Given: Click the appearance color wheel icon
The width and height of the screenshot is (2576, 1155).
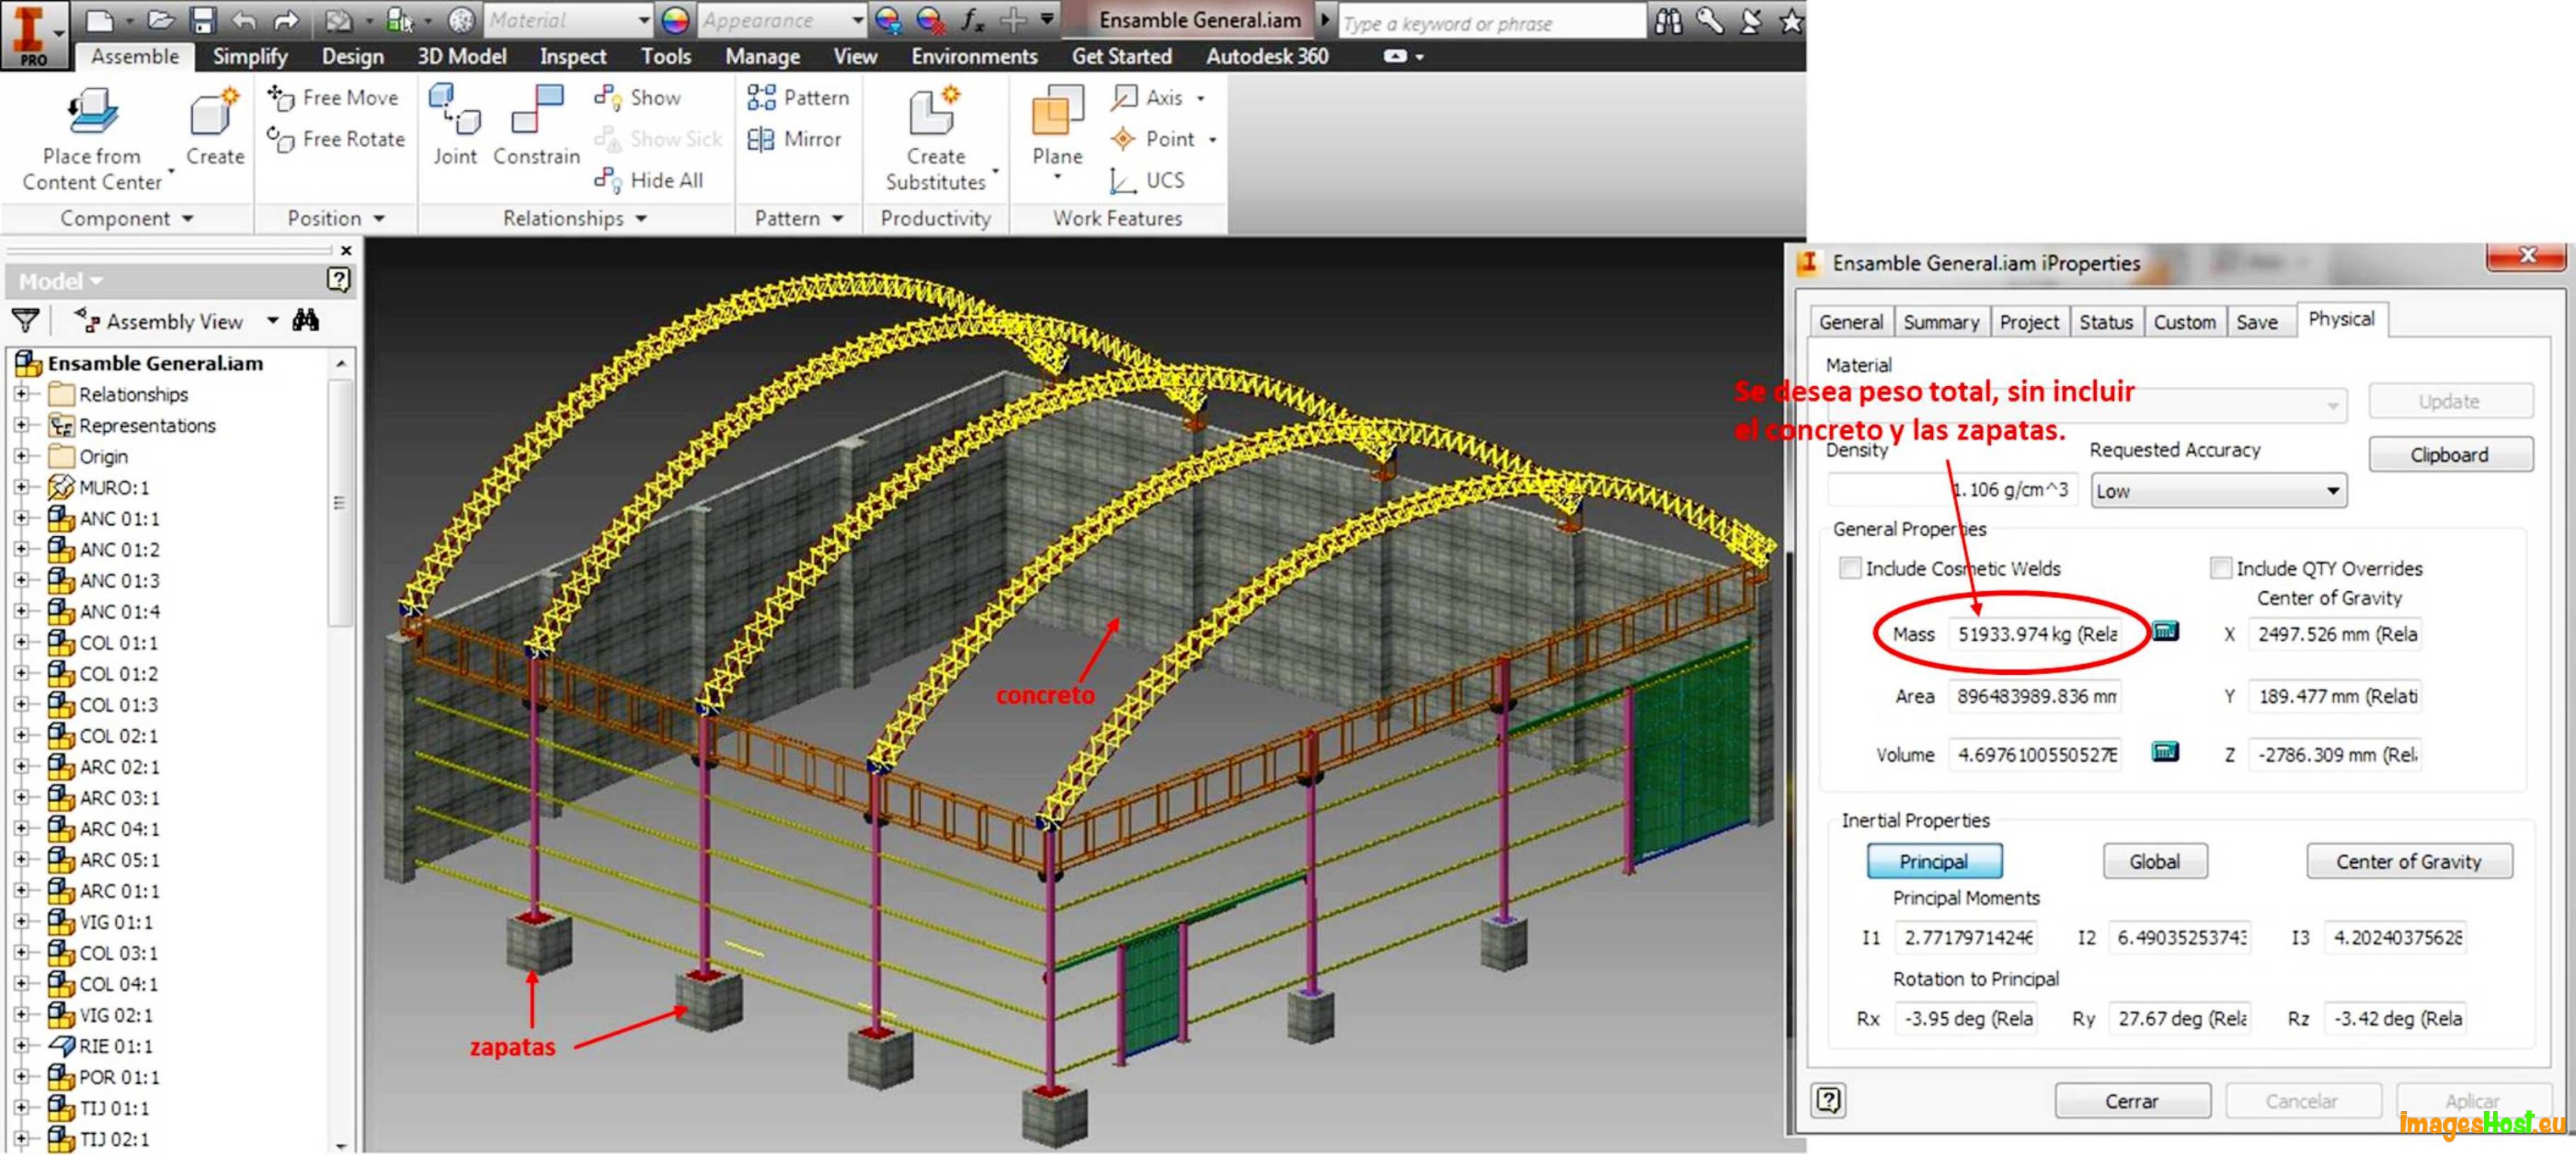Looking at the screenshot, I should pyautogui.click(x=675, y=20).
